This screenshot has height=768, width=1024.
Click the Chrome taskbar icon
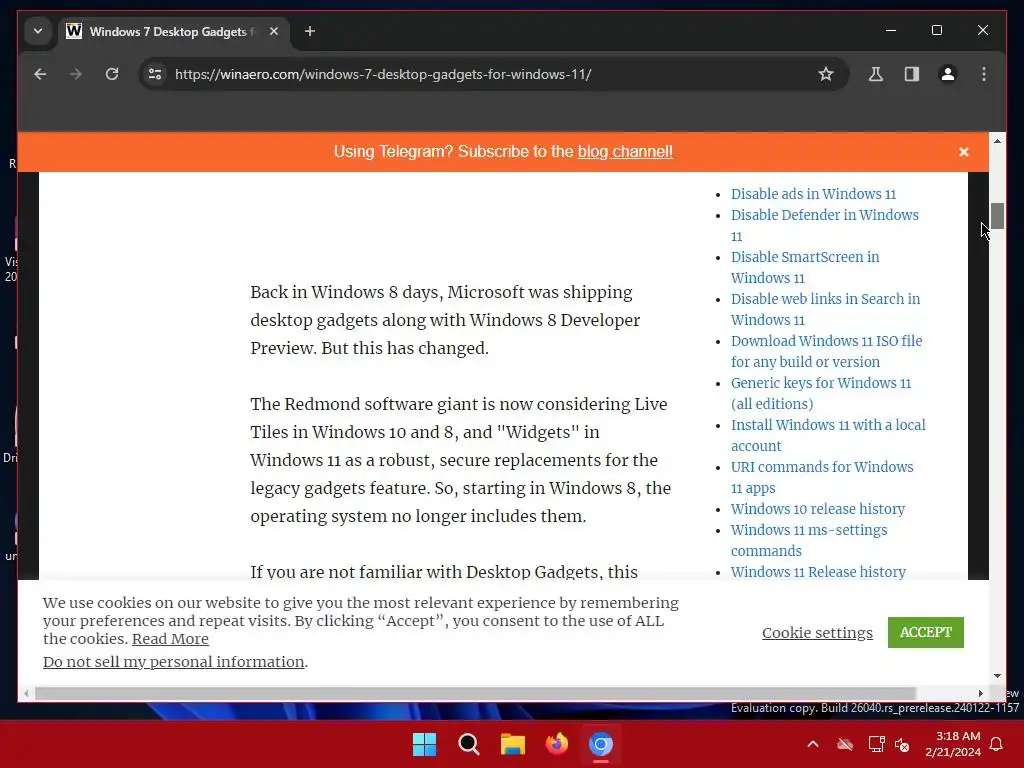click(601, 744)
